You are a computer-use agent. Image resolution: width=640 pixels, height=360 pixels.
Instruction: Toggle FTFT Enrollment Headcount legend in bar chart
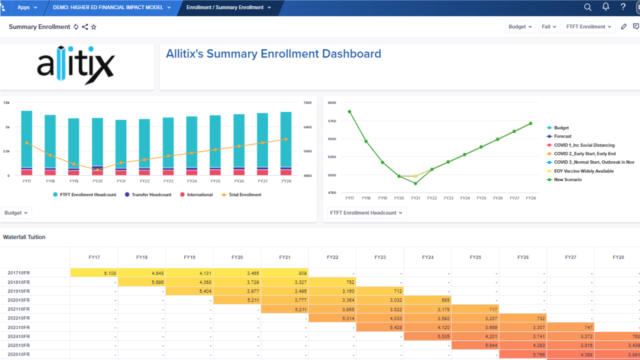pos(84,195)
